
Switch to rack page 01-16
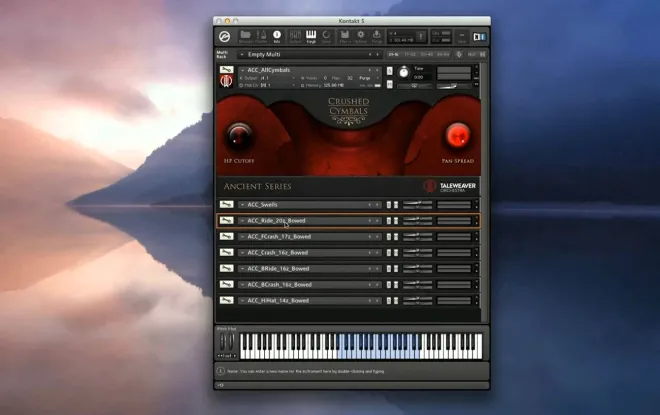coord(394,54)
